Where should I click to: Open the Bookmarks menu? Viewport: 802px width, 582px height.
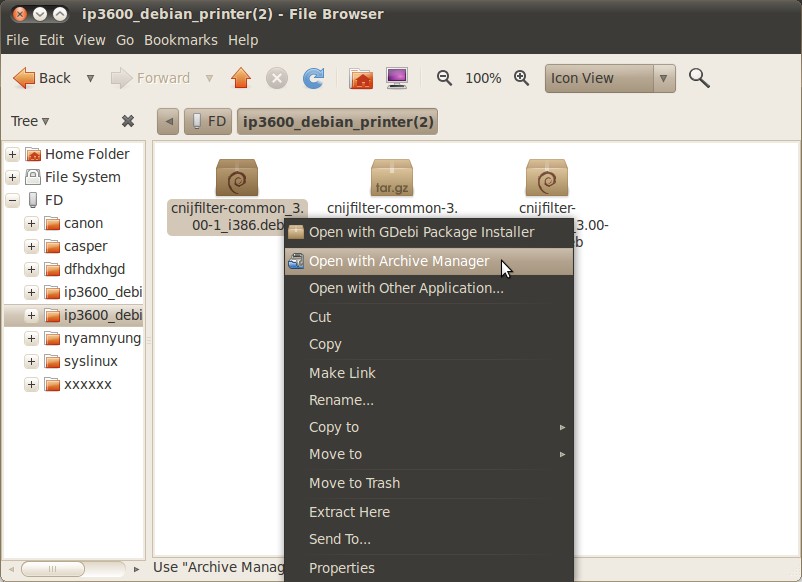[181, 40]
